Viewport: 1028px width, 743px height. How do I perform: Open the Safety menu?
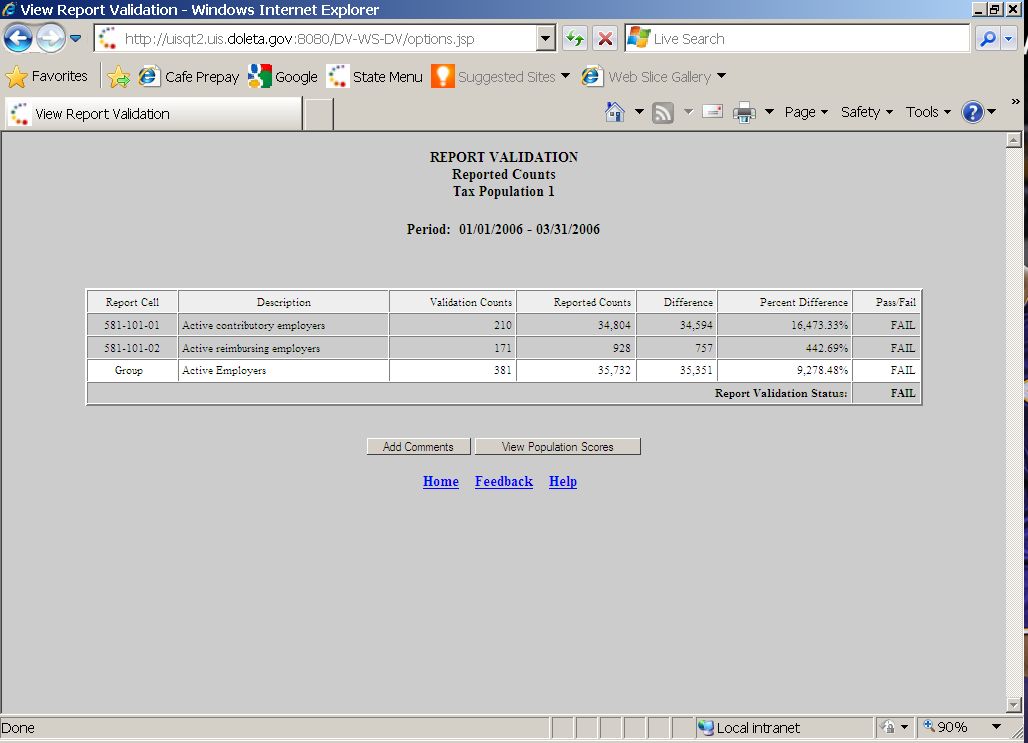click(866, 112)
